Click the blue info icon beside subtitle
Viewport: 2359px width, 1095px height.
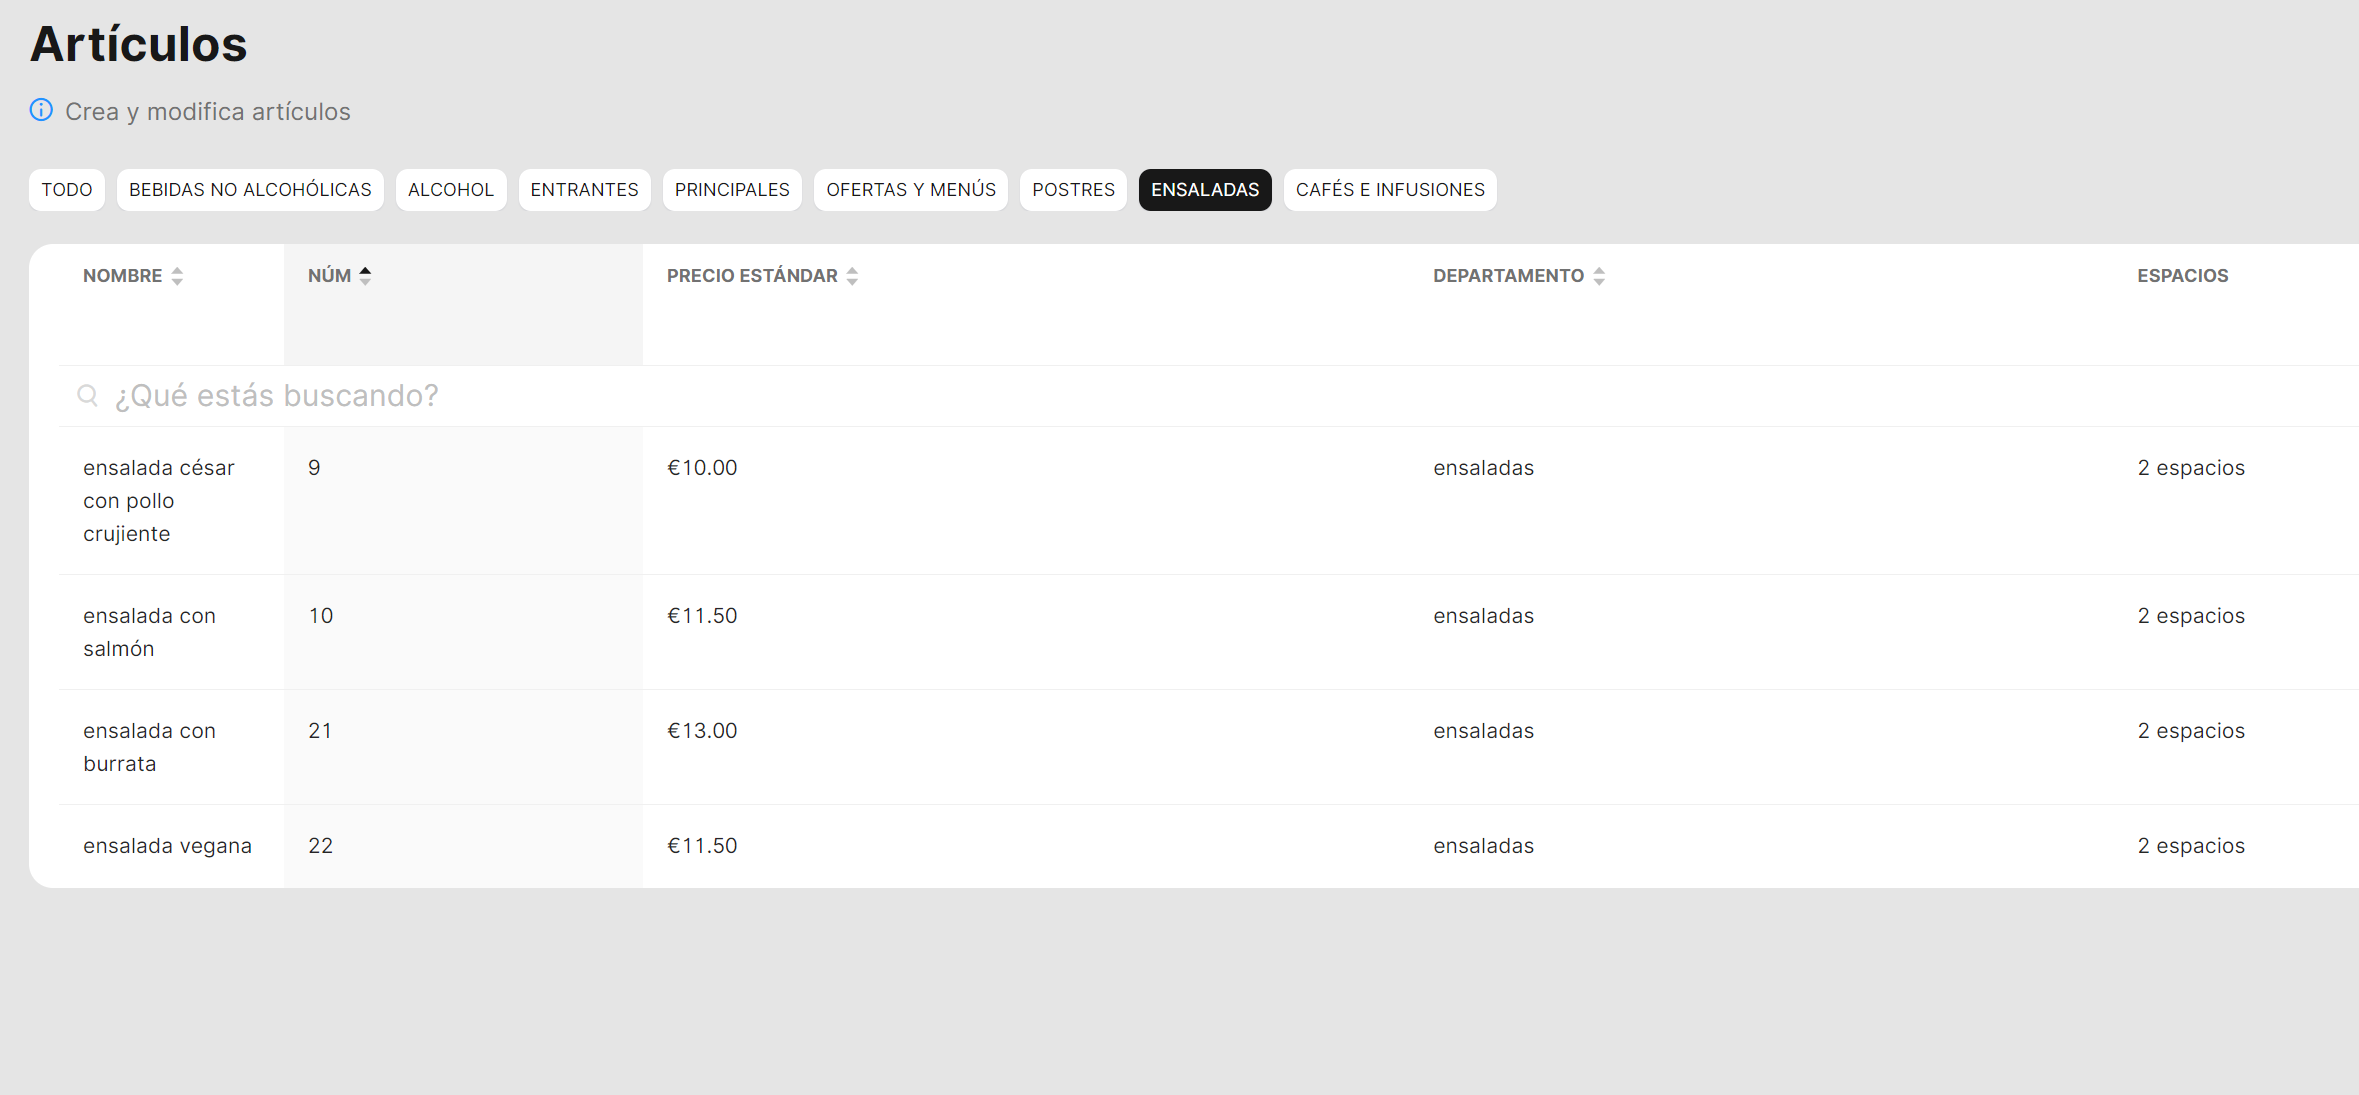[41, 110]
